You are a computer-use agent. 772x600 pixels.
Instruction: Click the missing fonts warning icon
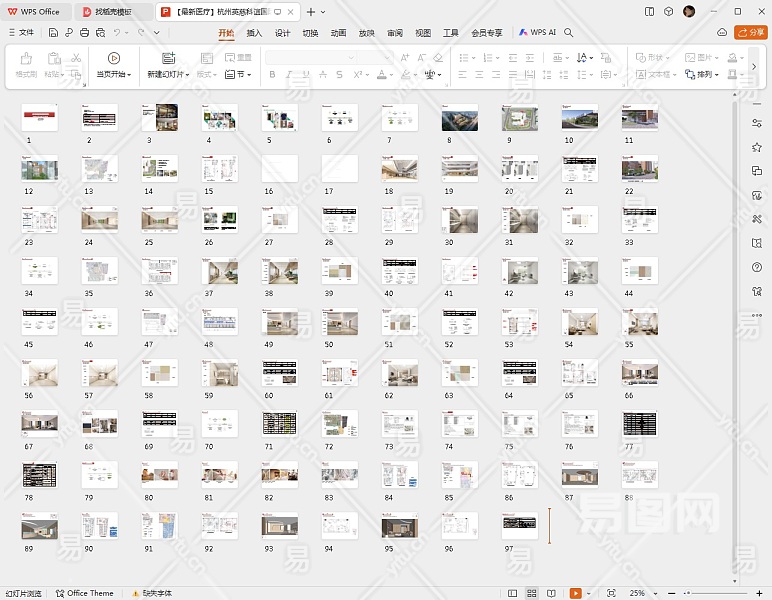click(x=136, y=593)
